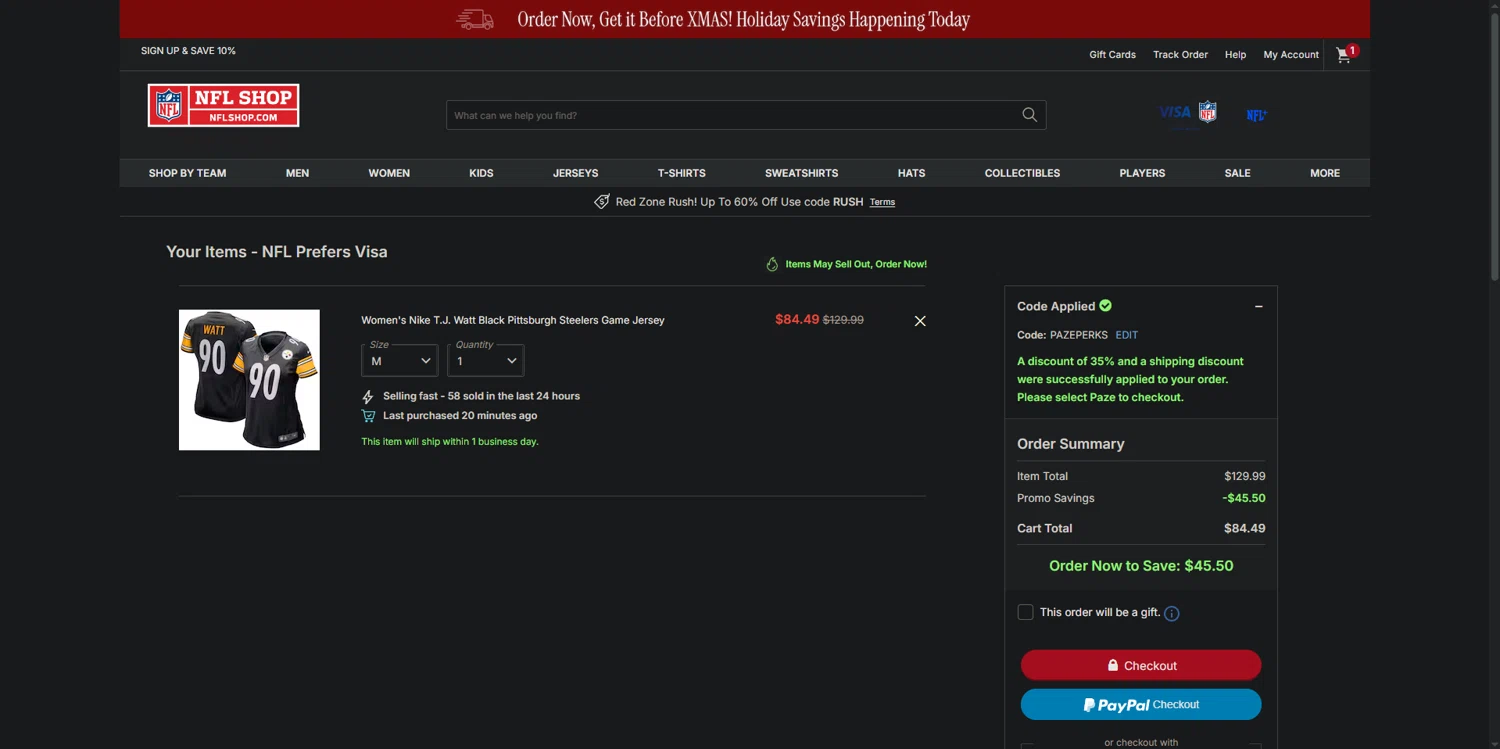This screenshot has height=749, width=1500.
Task: Open the KIDS menu
Action: (482, 173)
